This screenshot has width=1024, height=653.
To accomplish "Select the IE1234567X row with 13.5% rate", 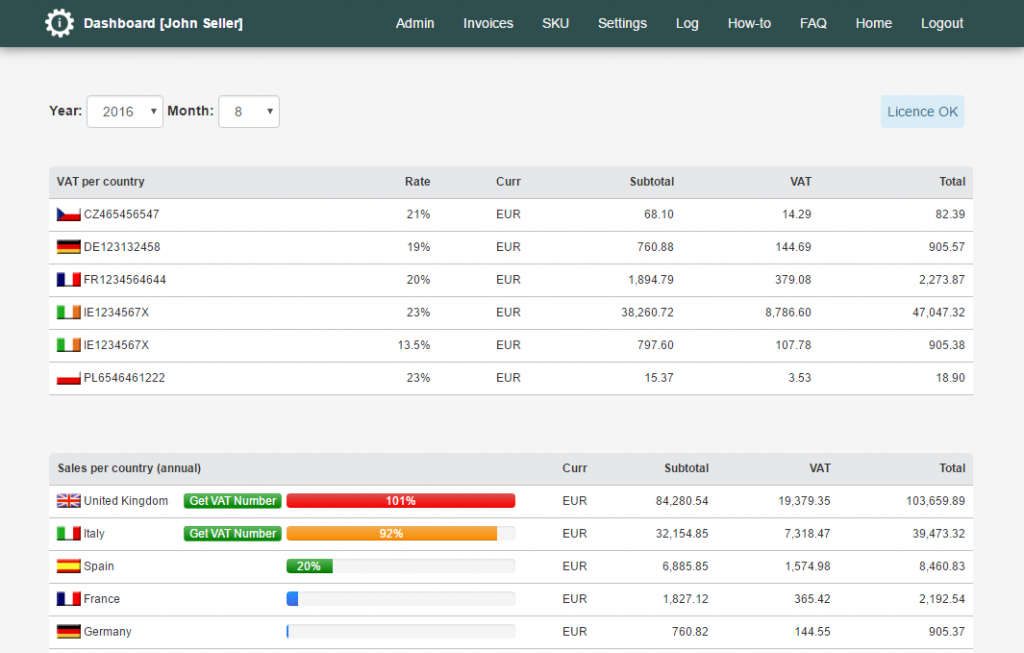I will pos(400,345).
